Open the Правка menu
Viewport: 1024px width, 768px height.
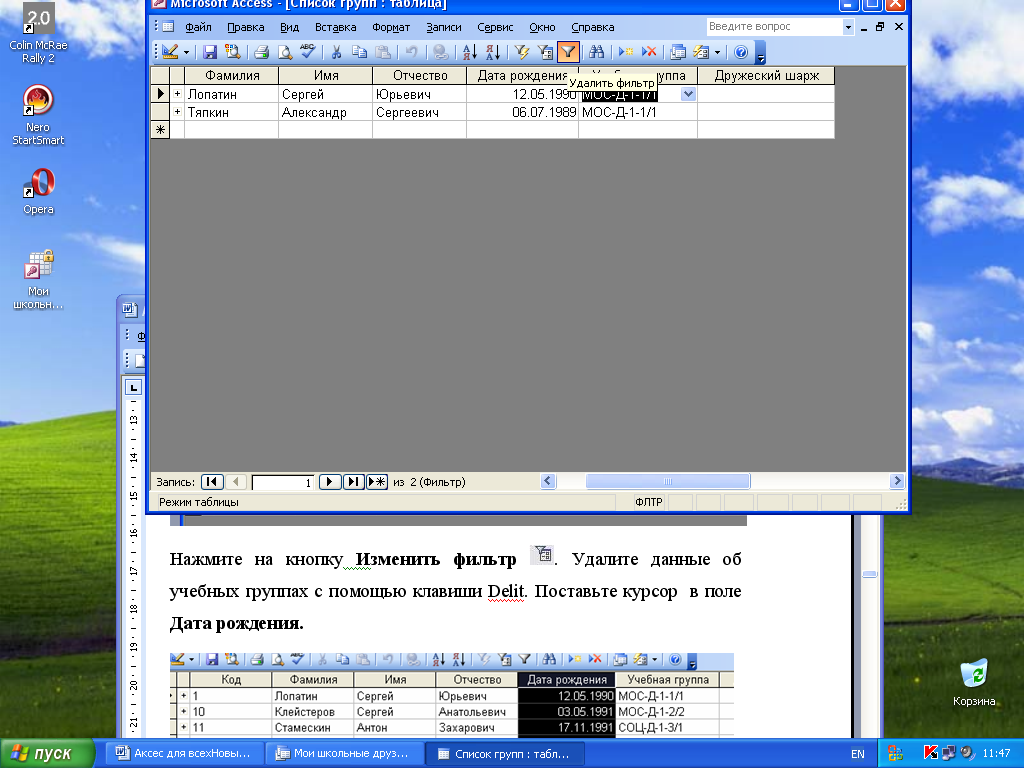click(246, 27)
